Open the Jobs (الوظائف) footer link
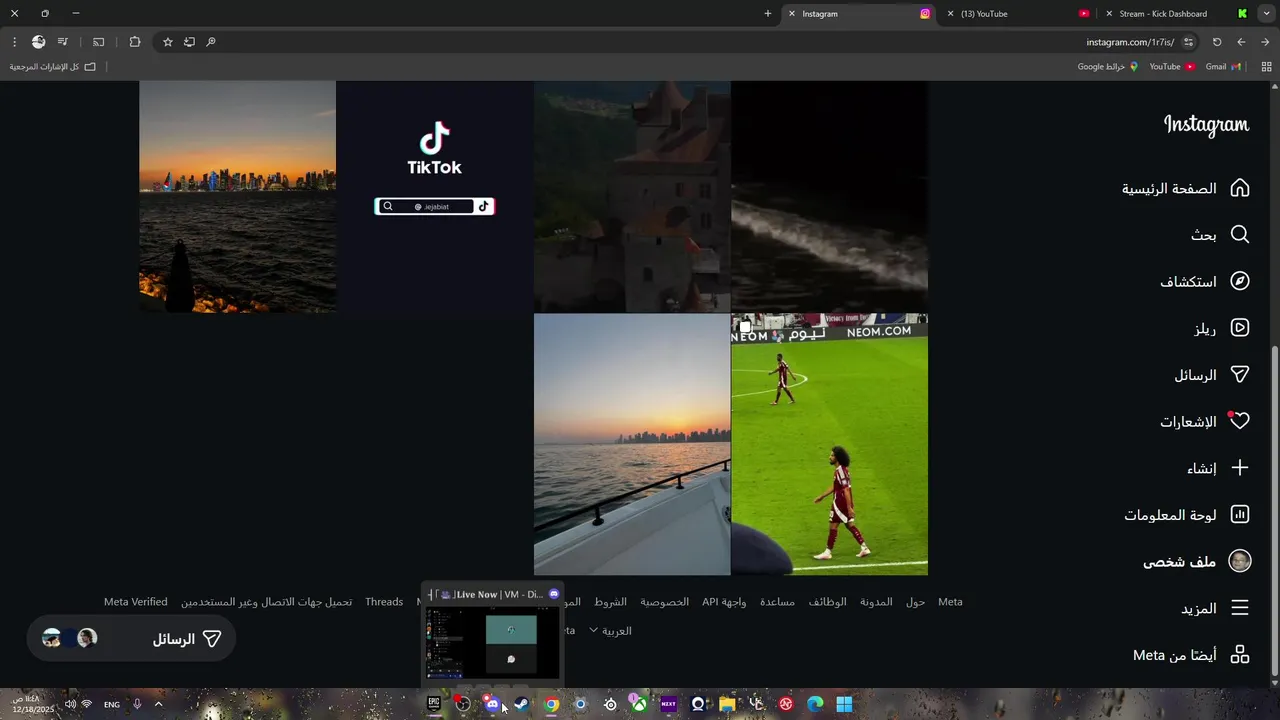 (x=827, y=602)
